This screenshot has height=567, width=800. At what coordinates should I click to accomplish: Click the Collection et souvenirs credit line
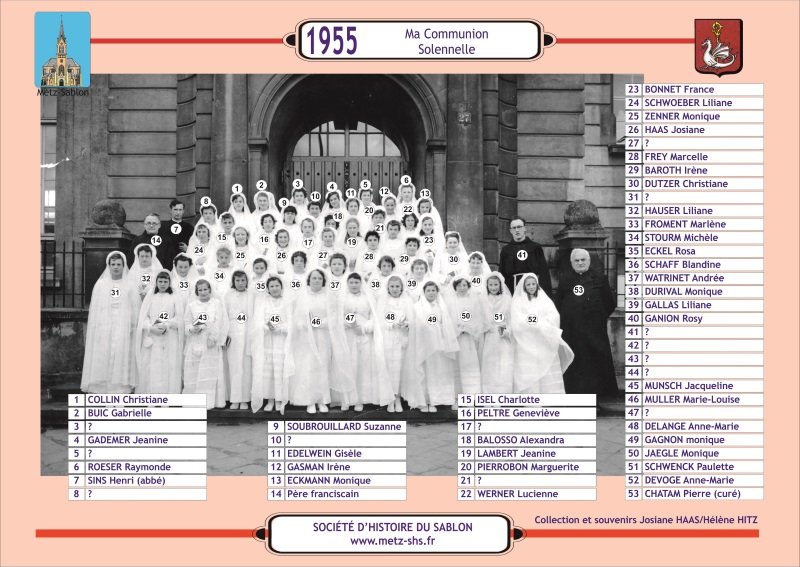coord(646,520)
